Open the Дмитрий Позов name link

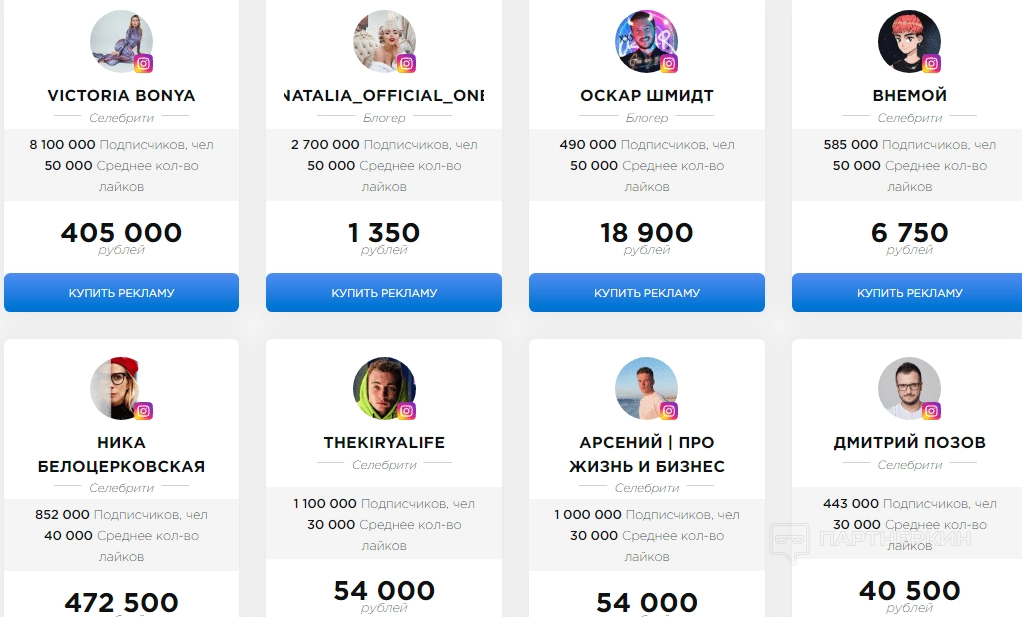click(x=909, y=442)
